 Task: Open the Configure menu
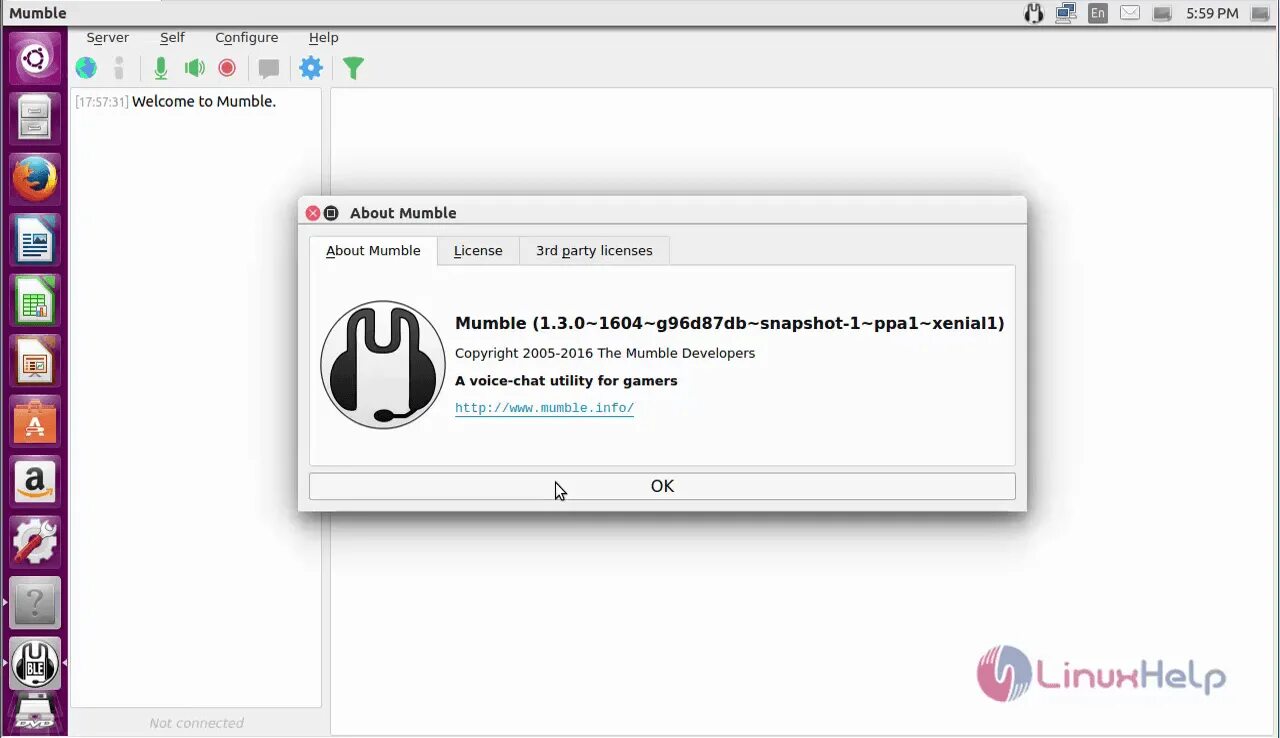coord(246,37)
